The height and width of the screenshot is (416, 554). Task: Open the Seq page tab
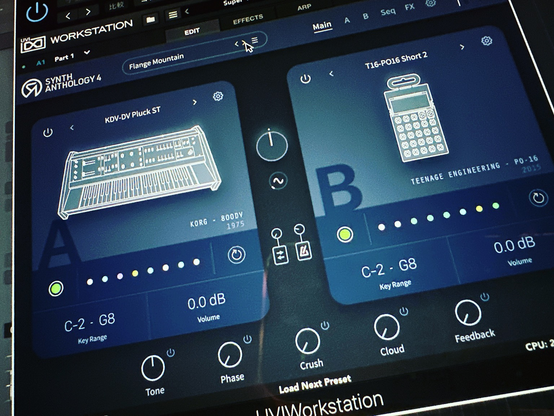click(388, 12)
